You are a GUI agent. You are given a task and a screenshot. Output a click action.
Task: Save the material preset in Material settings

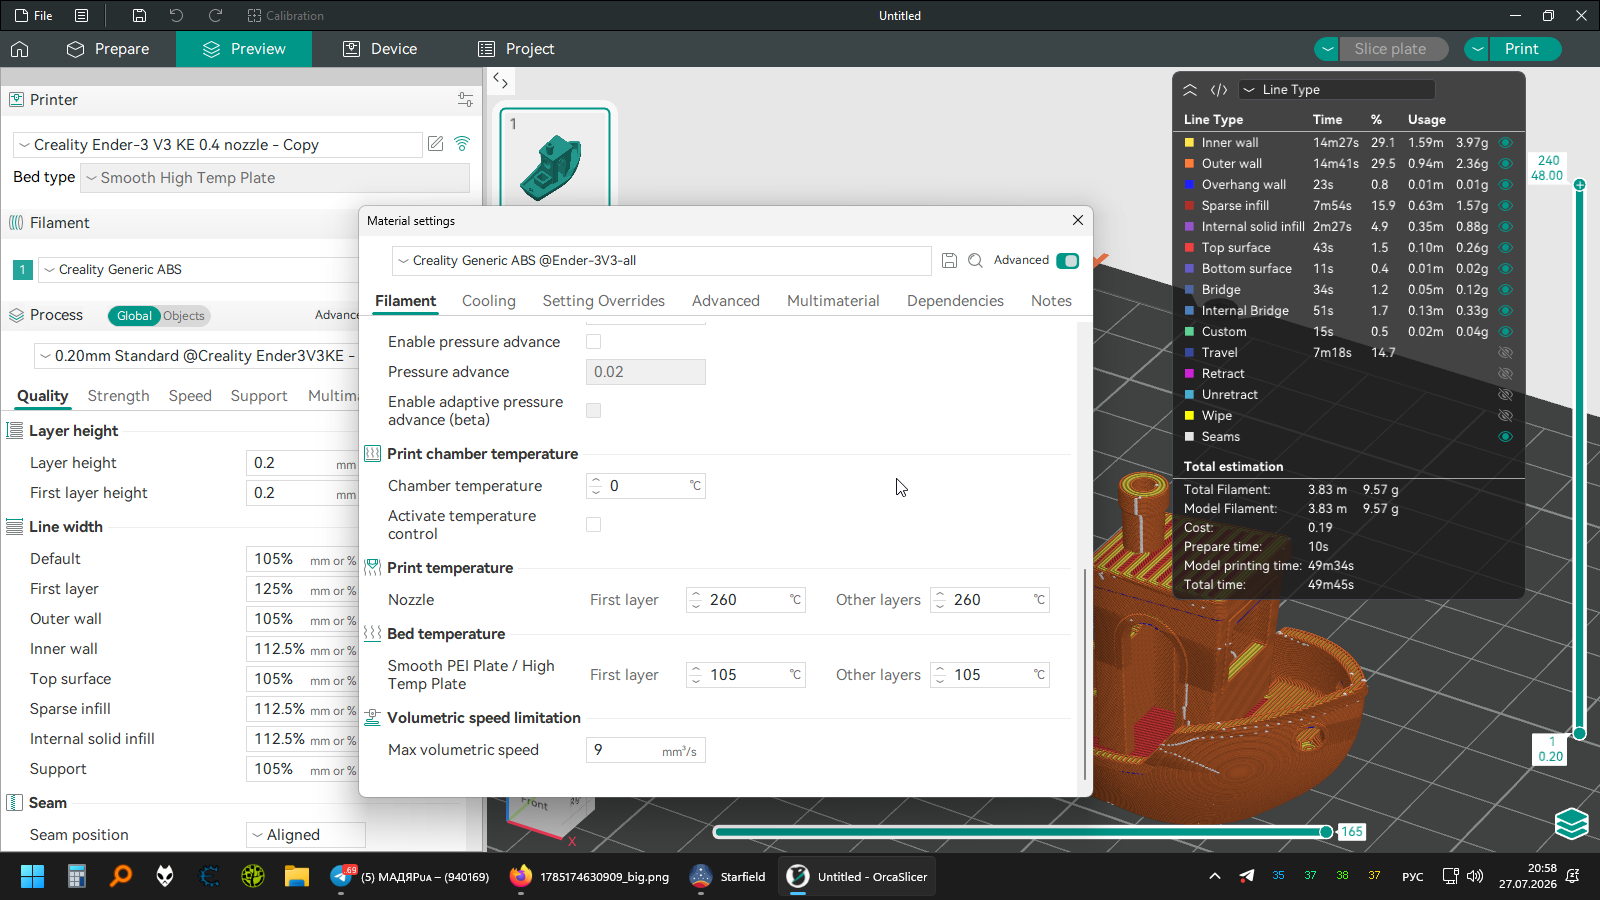(x=950, y=261)
